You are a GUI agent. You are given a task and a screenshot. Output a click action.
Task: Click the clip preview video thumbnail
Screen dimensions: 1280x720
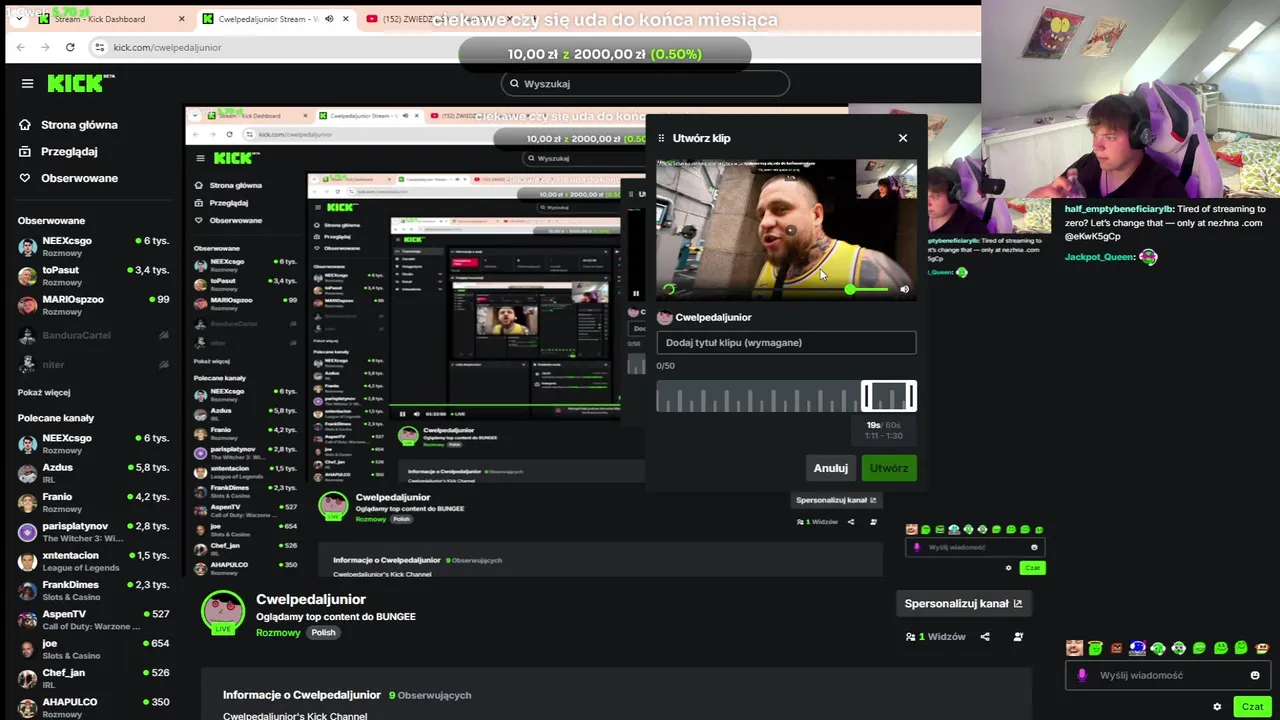click(x=786, y=229)
